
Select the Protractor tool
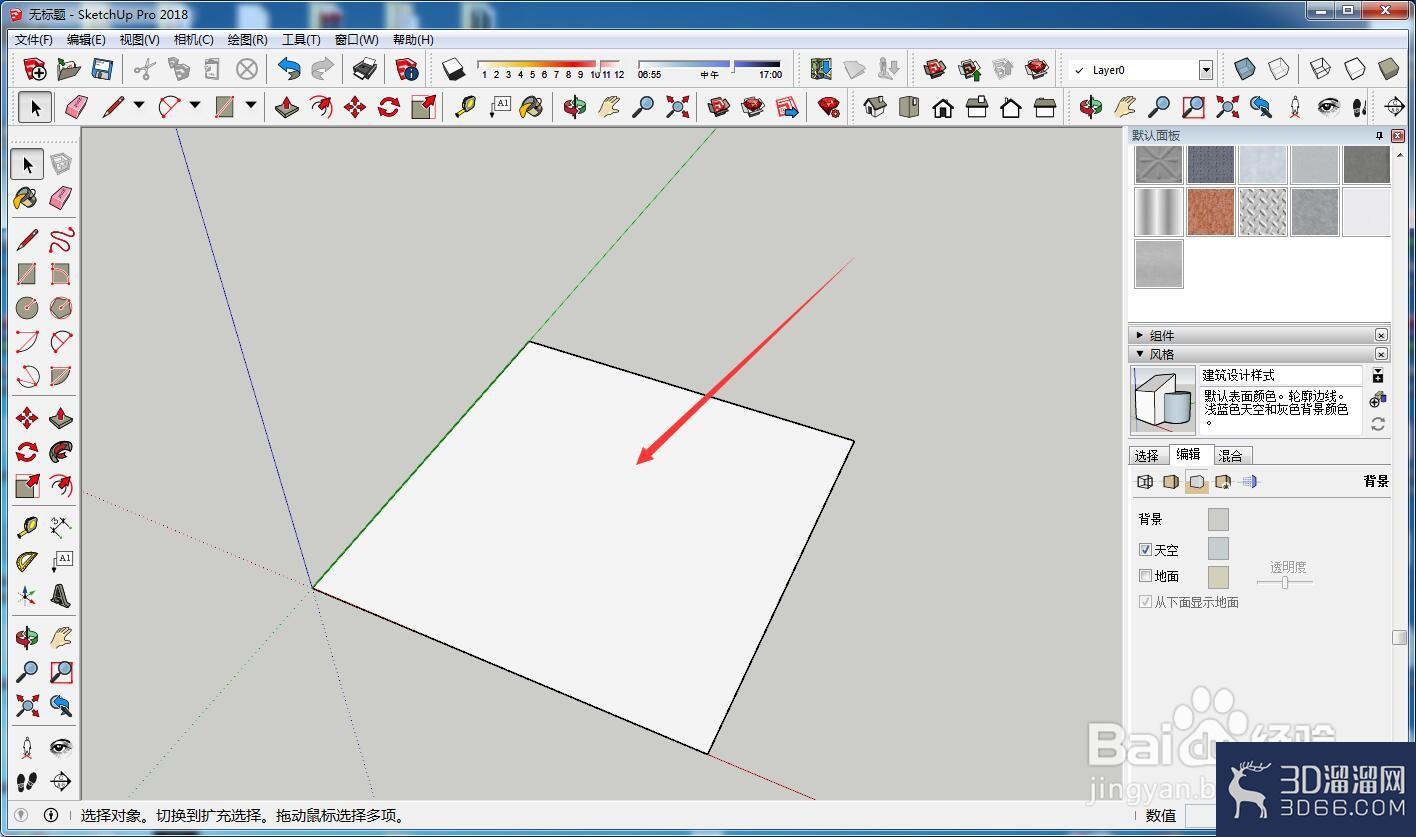click(x=27, y=561)
